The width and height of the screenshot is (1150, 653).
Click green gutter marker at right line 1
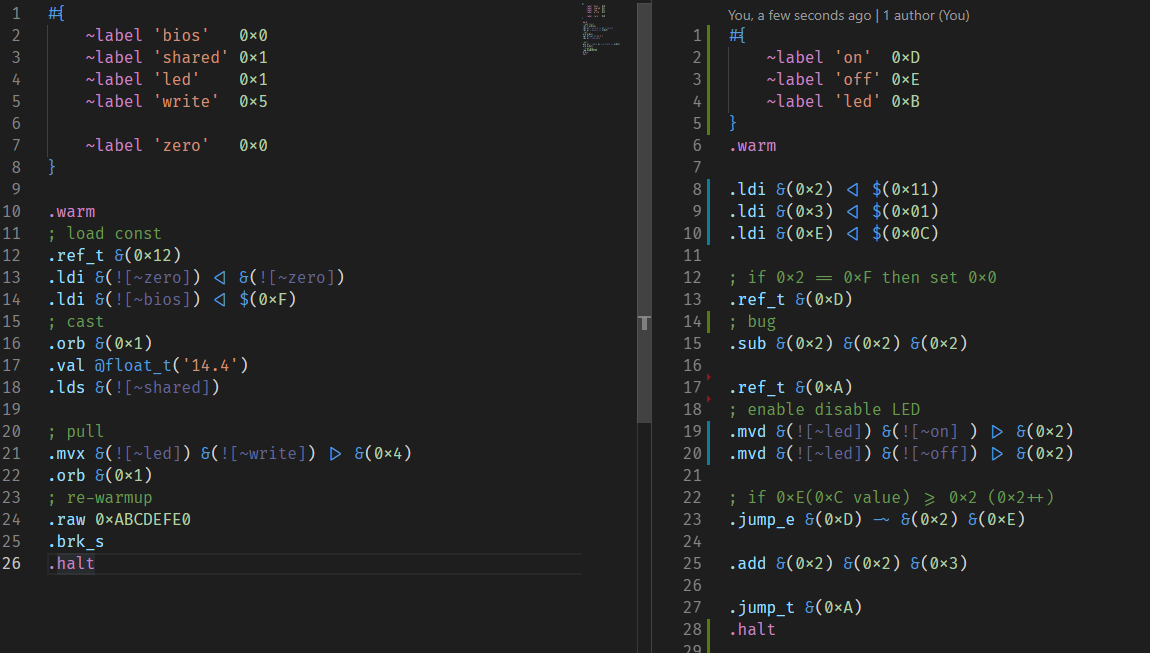point(708,35)
